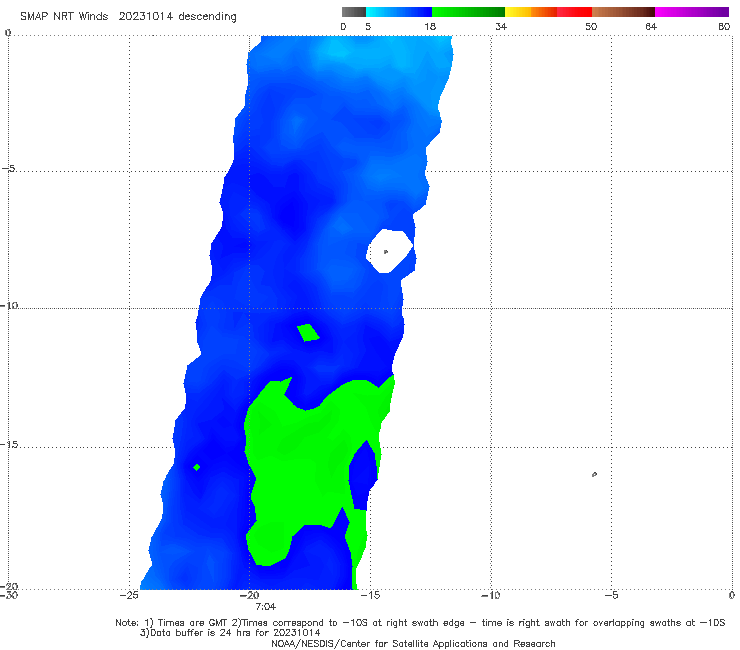Image resolution: width=740 pixels, height=650 pixels.
Task: Click the color bar label "64"
Action: pyautogui.click(x=651, y=26)
